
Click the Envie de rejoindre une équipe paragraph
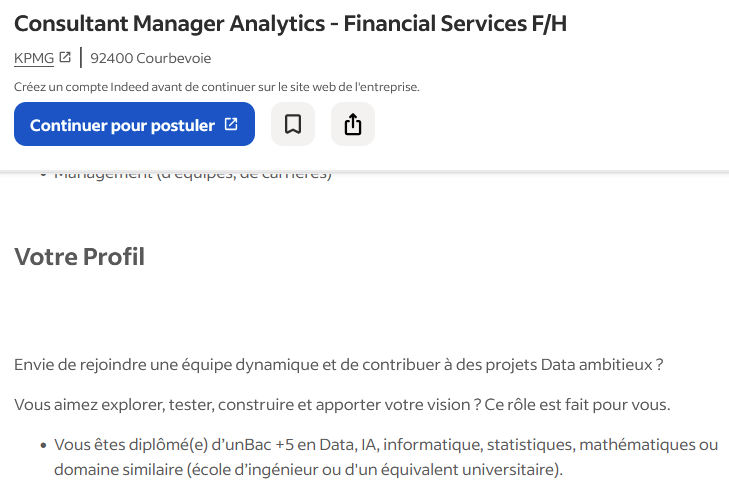338,365
